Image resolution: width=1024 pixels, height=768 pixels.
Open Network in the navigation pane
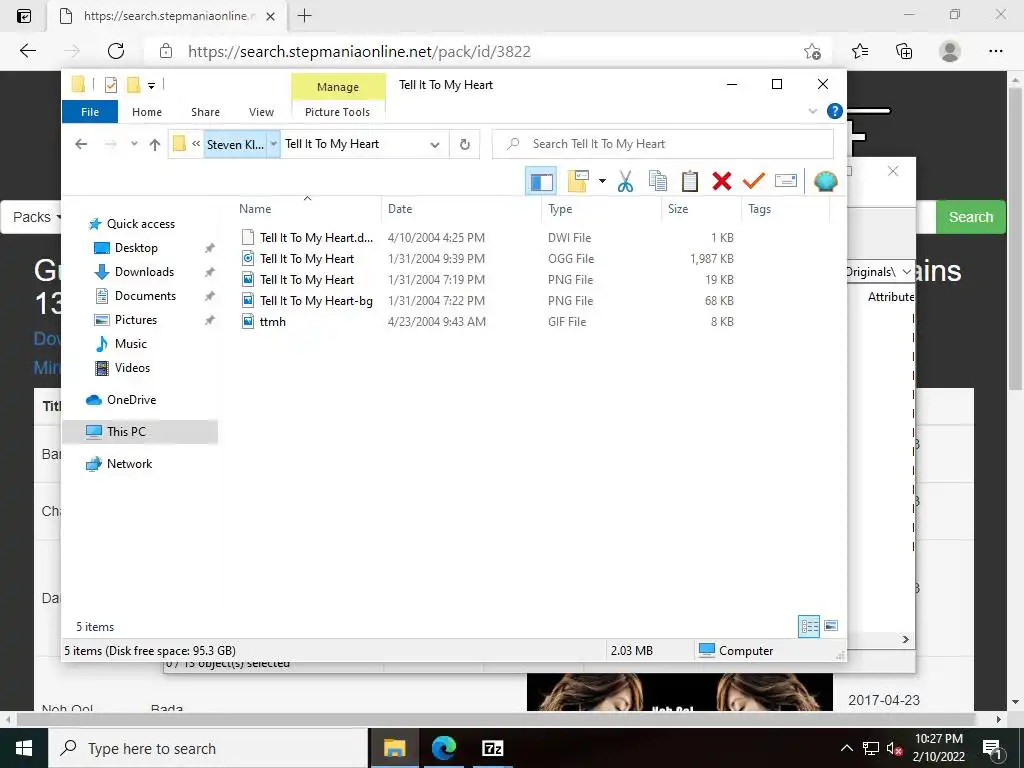coord(129,464)
